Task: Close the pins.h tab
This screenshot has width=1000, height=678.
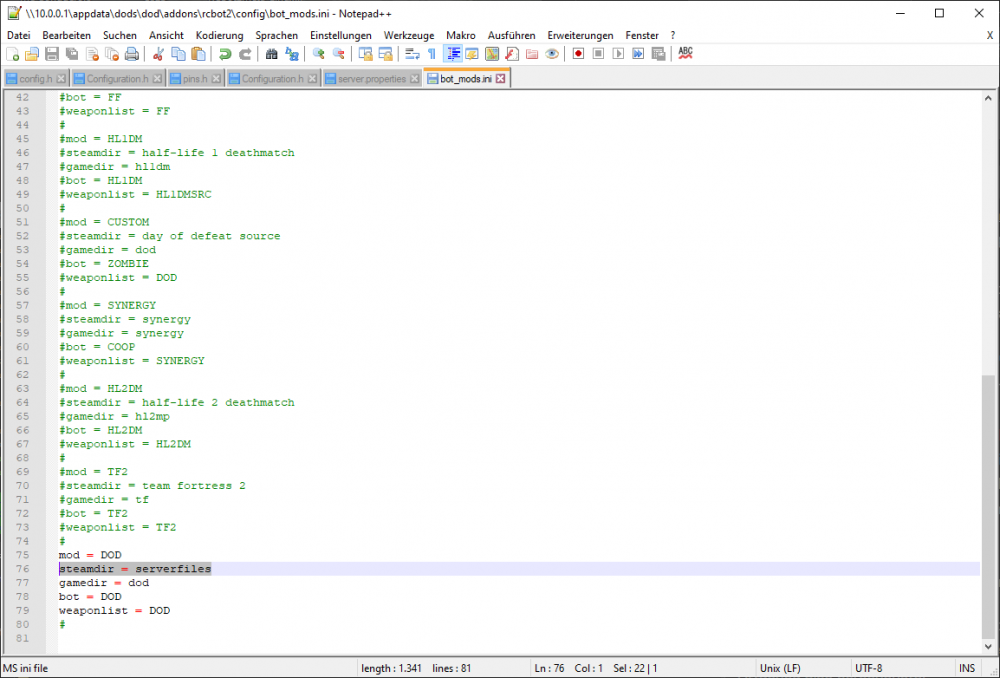Action: 216,78
